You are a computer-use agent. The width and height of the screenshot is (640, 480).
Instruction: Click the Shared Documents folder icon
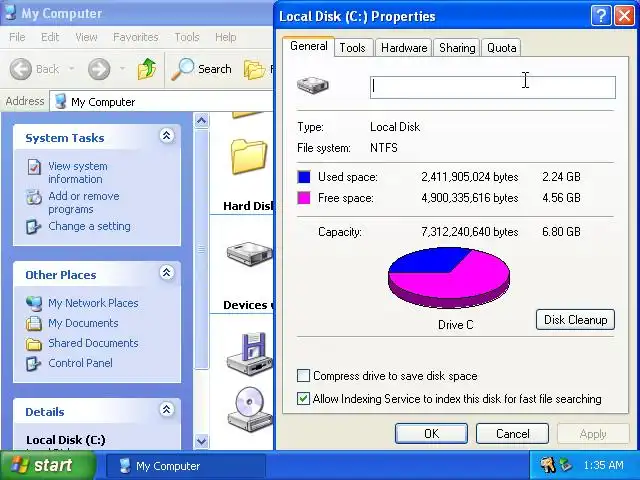click(34, 344)
